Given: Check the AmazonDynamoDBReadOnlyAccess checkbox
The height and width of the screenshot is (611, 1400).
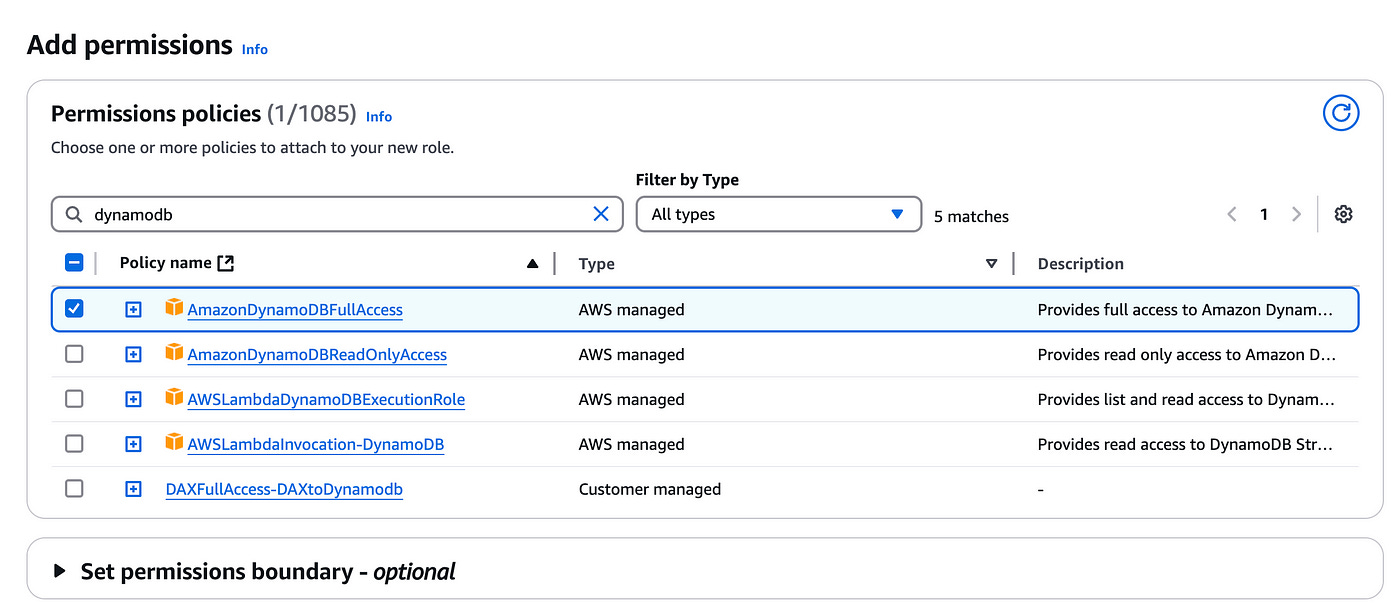Looking at the screenshot, I should click(x=74, y=354).
